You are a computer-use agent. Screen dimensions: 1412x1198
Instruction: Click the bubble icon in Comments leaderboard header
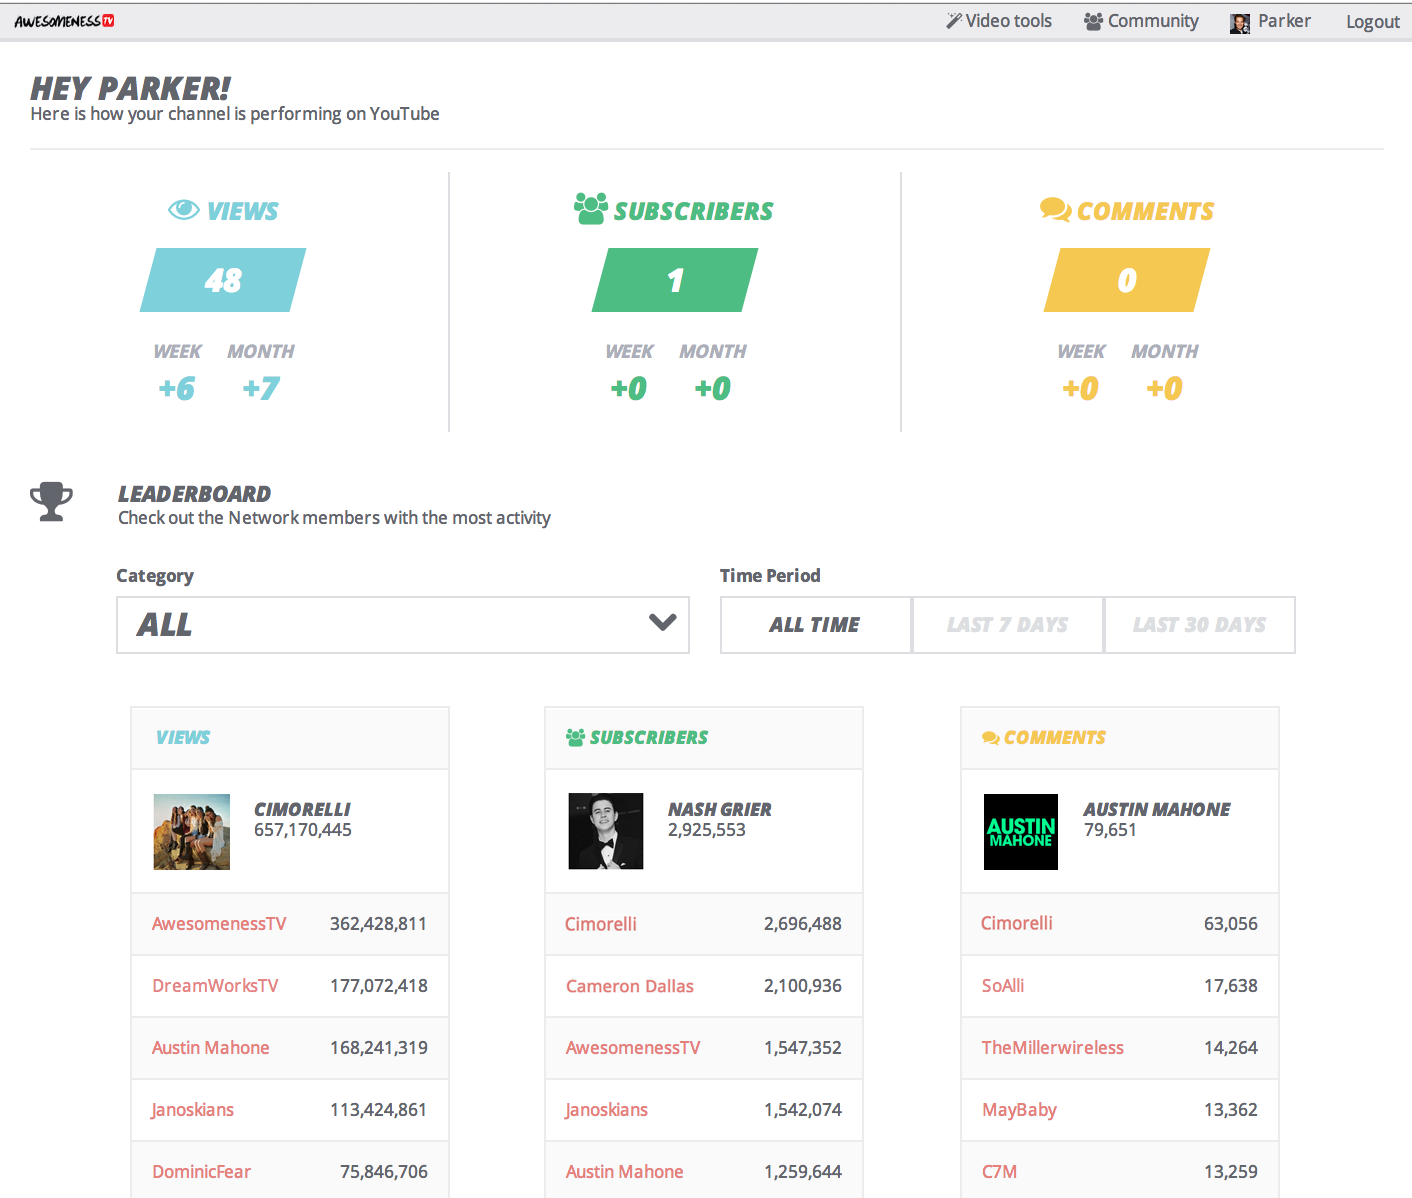(991, 738)
